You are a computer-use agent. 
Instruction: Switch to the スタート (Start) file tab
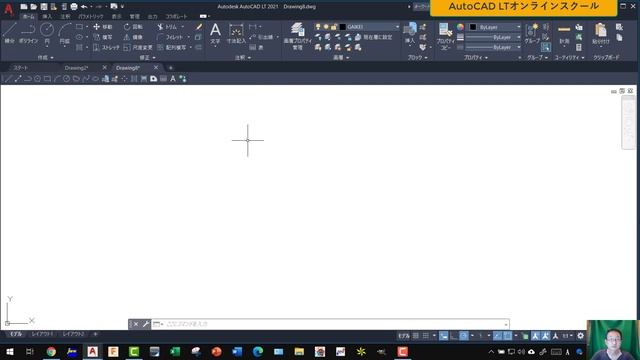coord(20,68)
